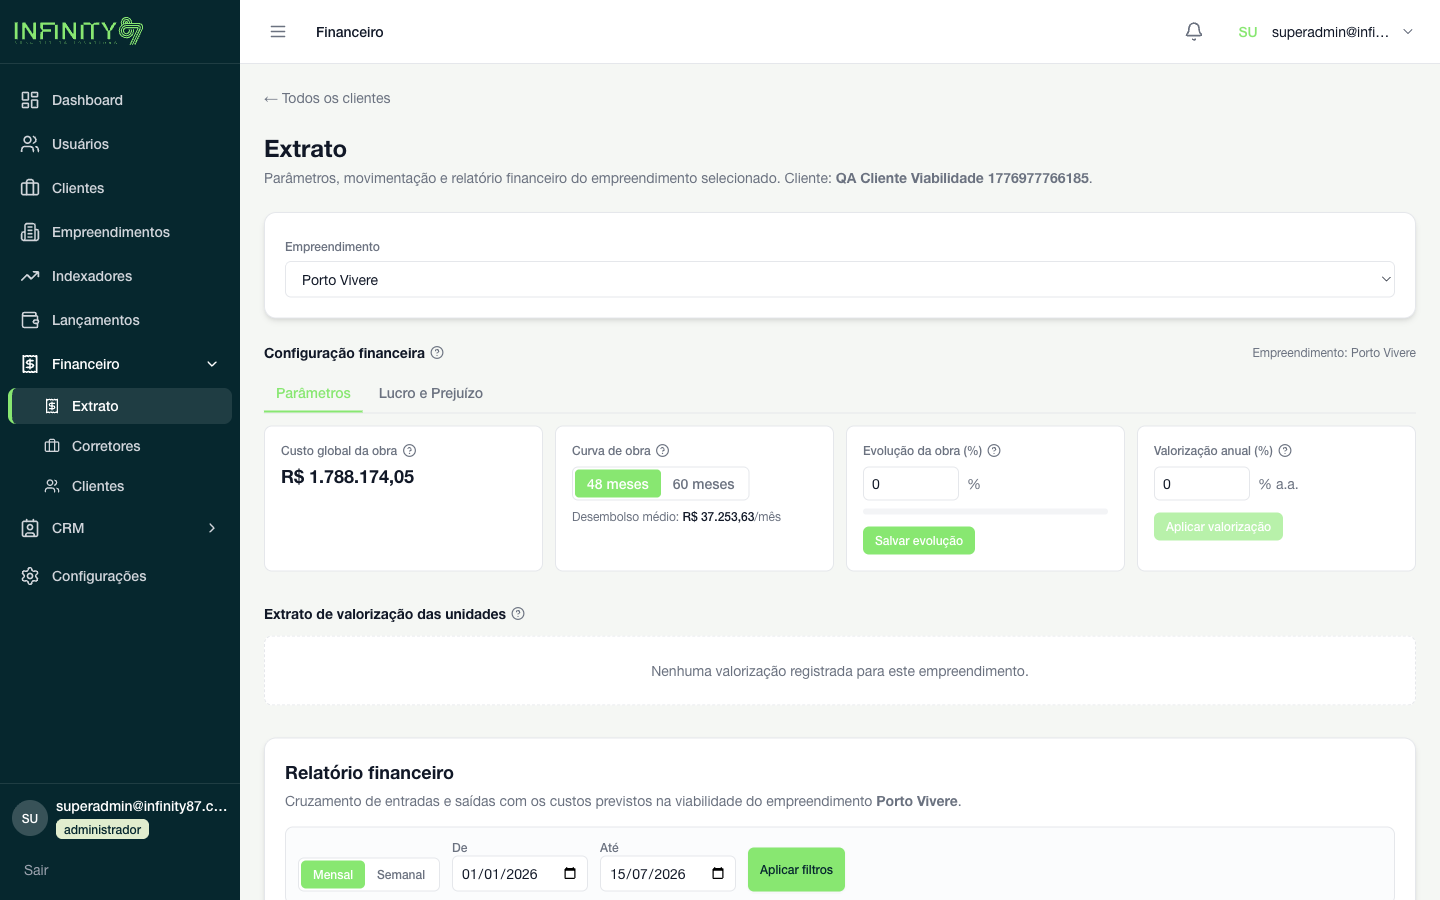
Task: Show help for Valorização anual
Action: point(1285,451)
